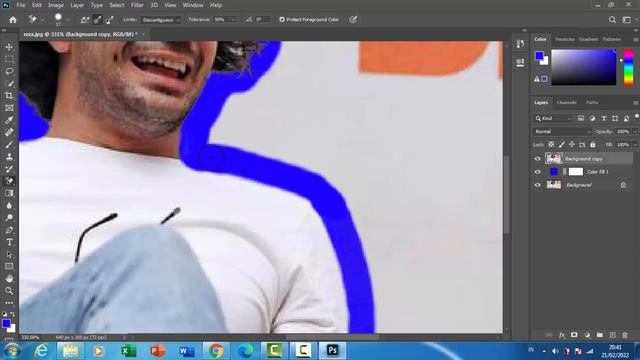
Task: Click the Color Fill 1 layer mask thumbnail
Action: [x=576, y=172]
